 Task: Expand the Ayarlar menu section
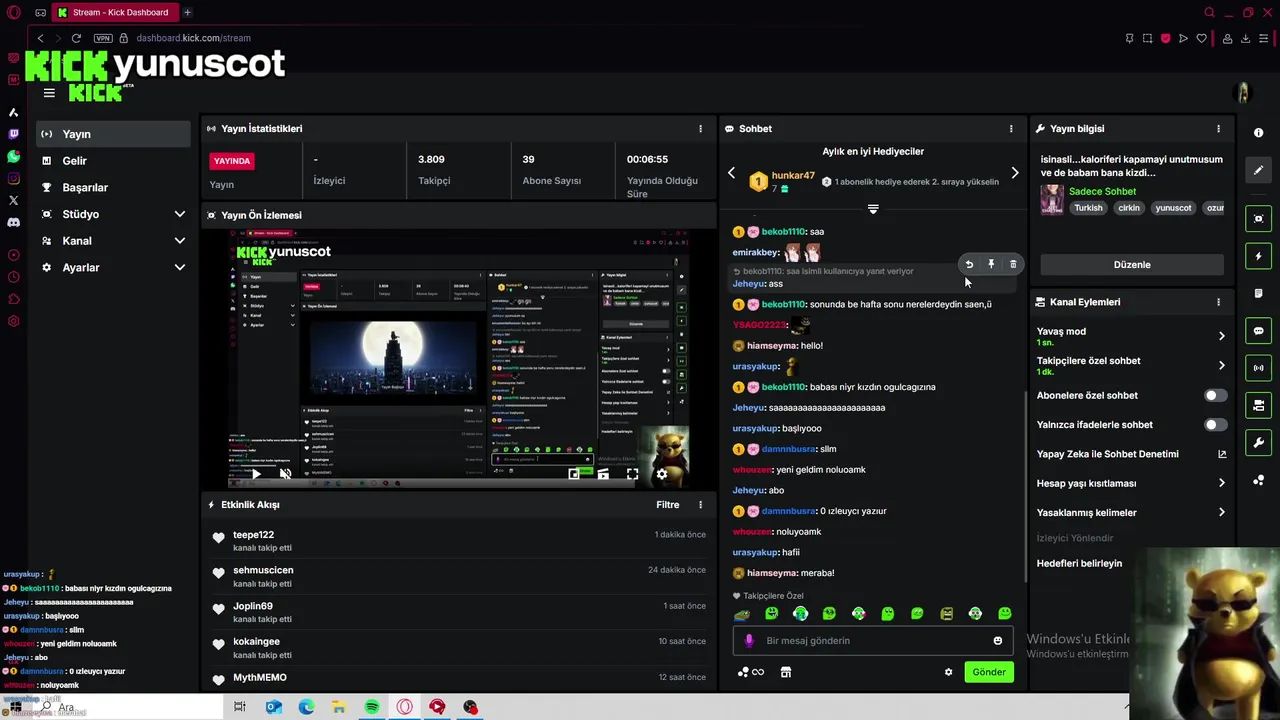click(180, 268)
